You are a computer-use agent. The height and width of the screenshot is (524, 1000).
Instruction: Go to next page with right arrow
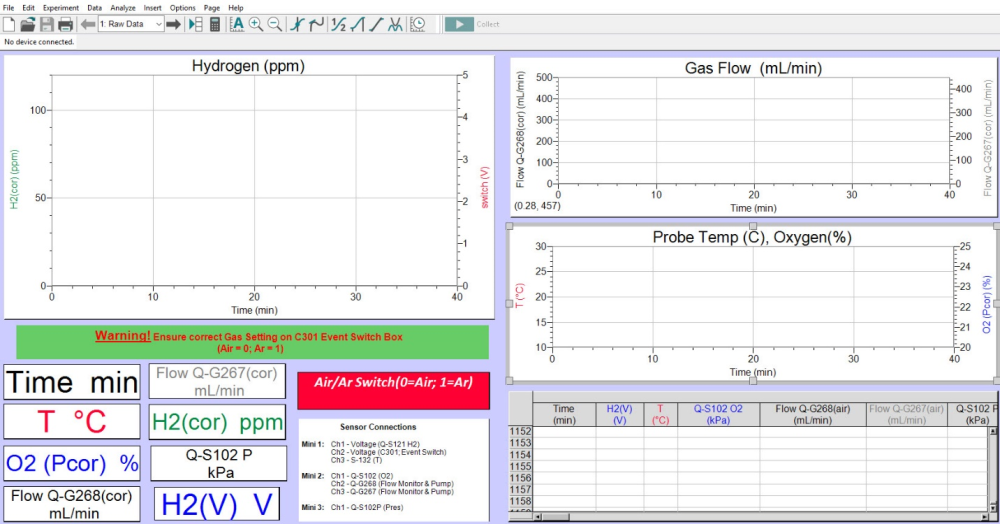173,24
